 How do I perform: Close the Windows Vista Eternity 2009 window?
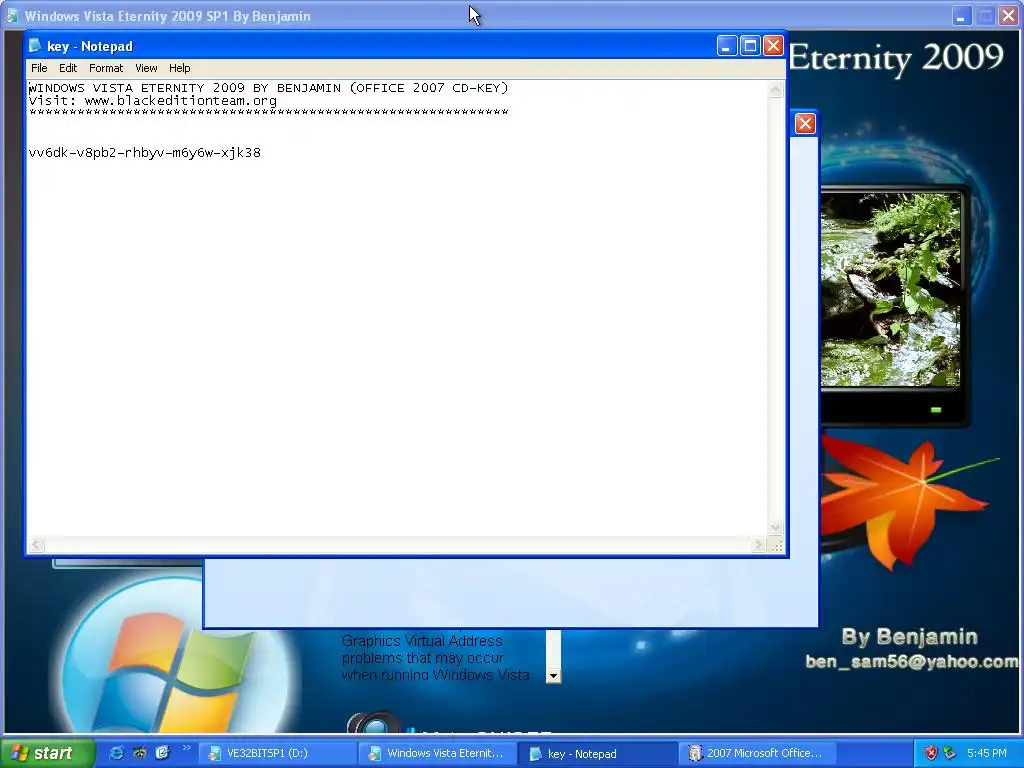pyautogui.click(x=1008, y=16)
